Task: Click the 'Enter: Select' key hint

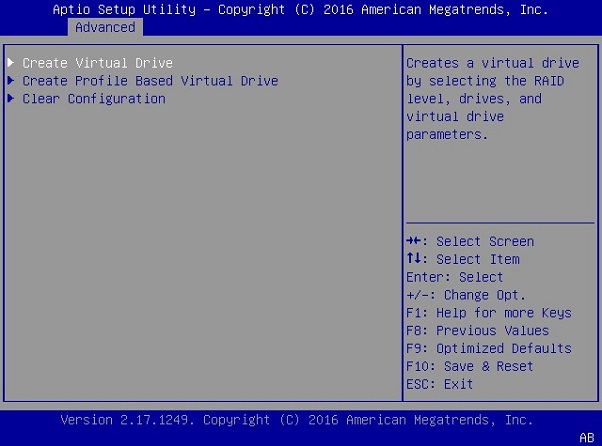Action: (455, 277)
